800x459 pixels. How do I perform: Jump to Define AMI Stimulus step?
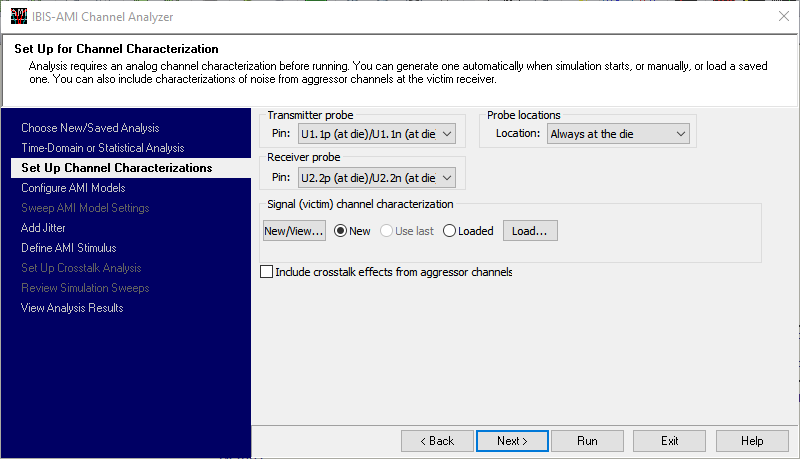[68, 248]
